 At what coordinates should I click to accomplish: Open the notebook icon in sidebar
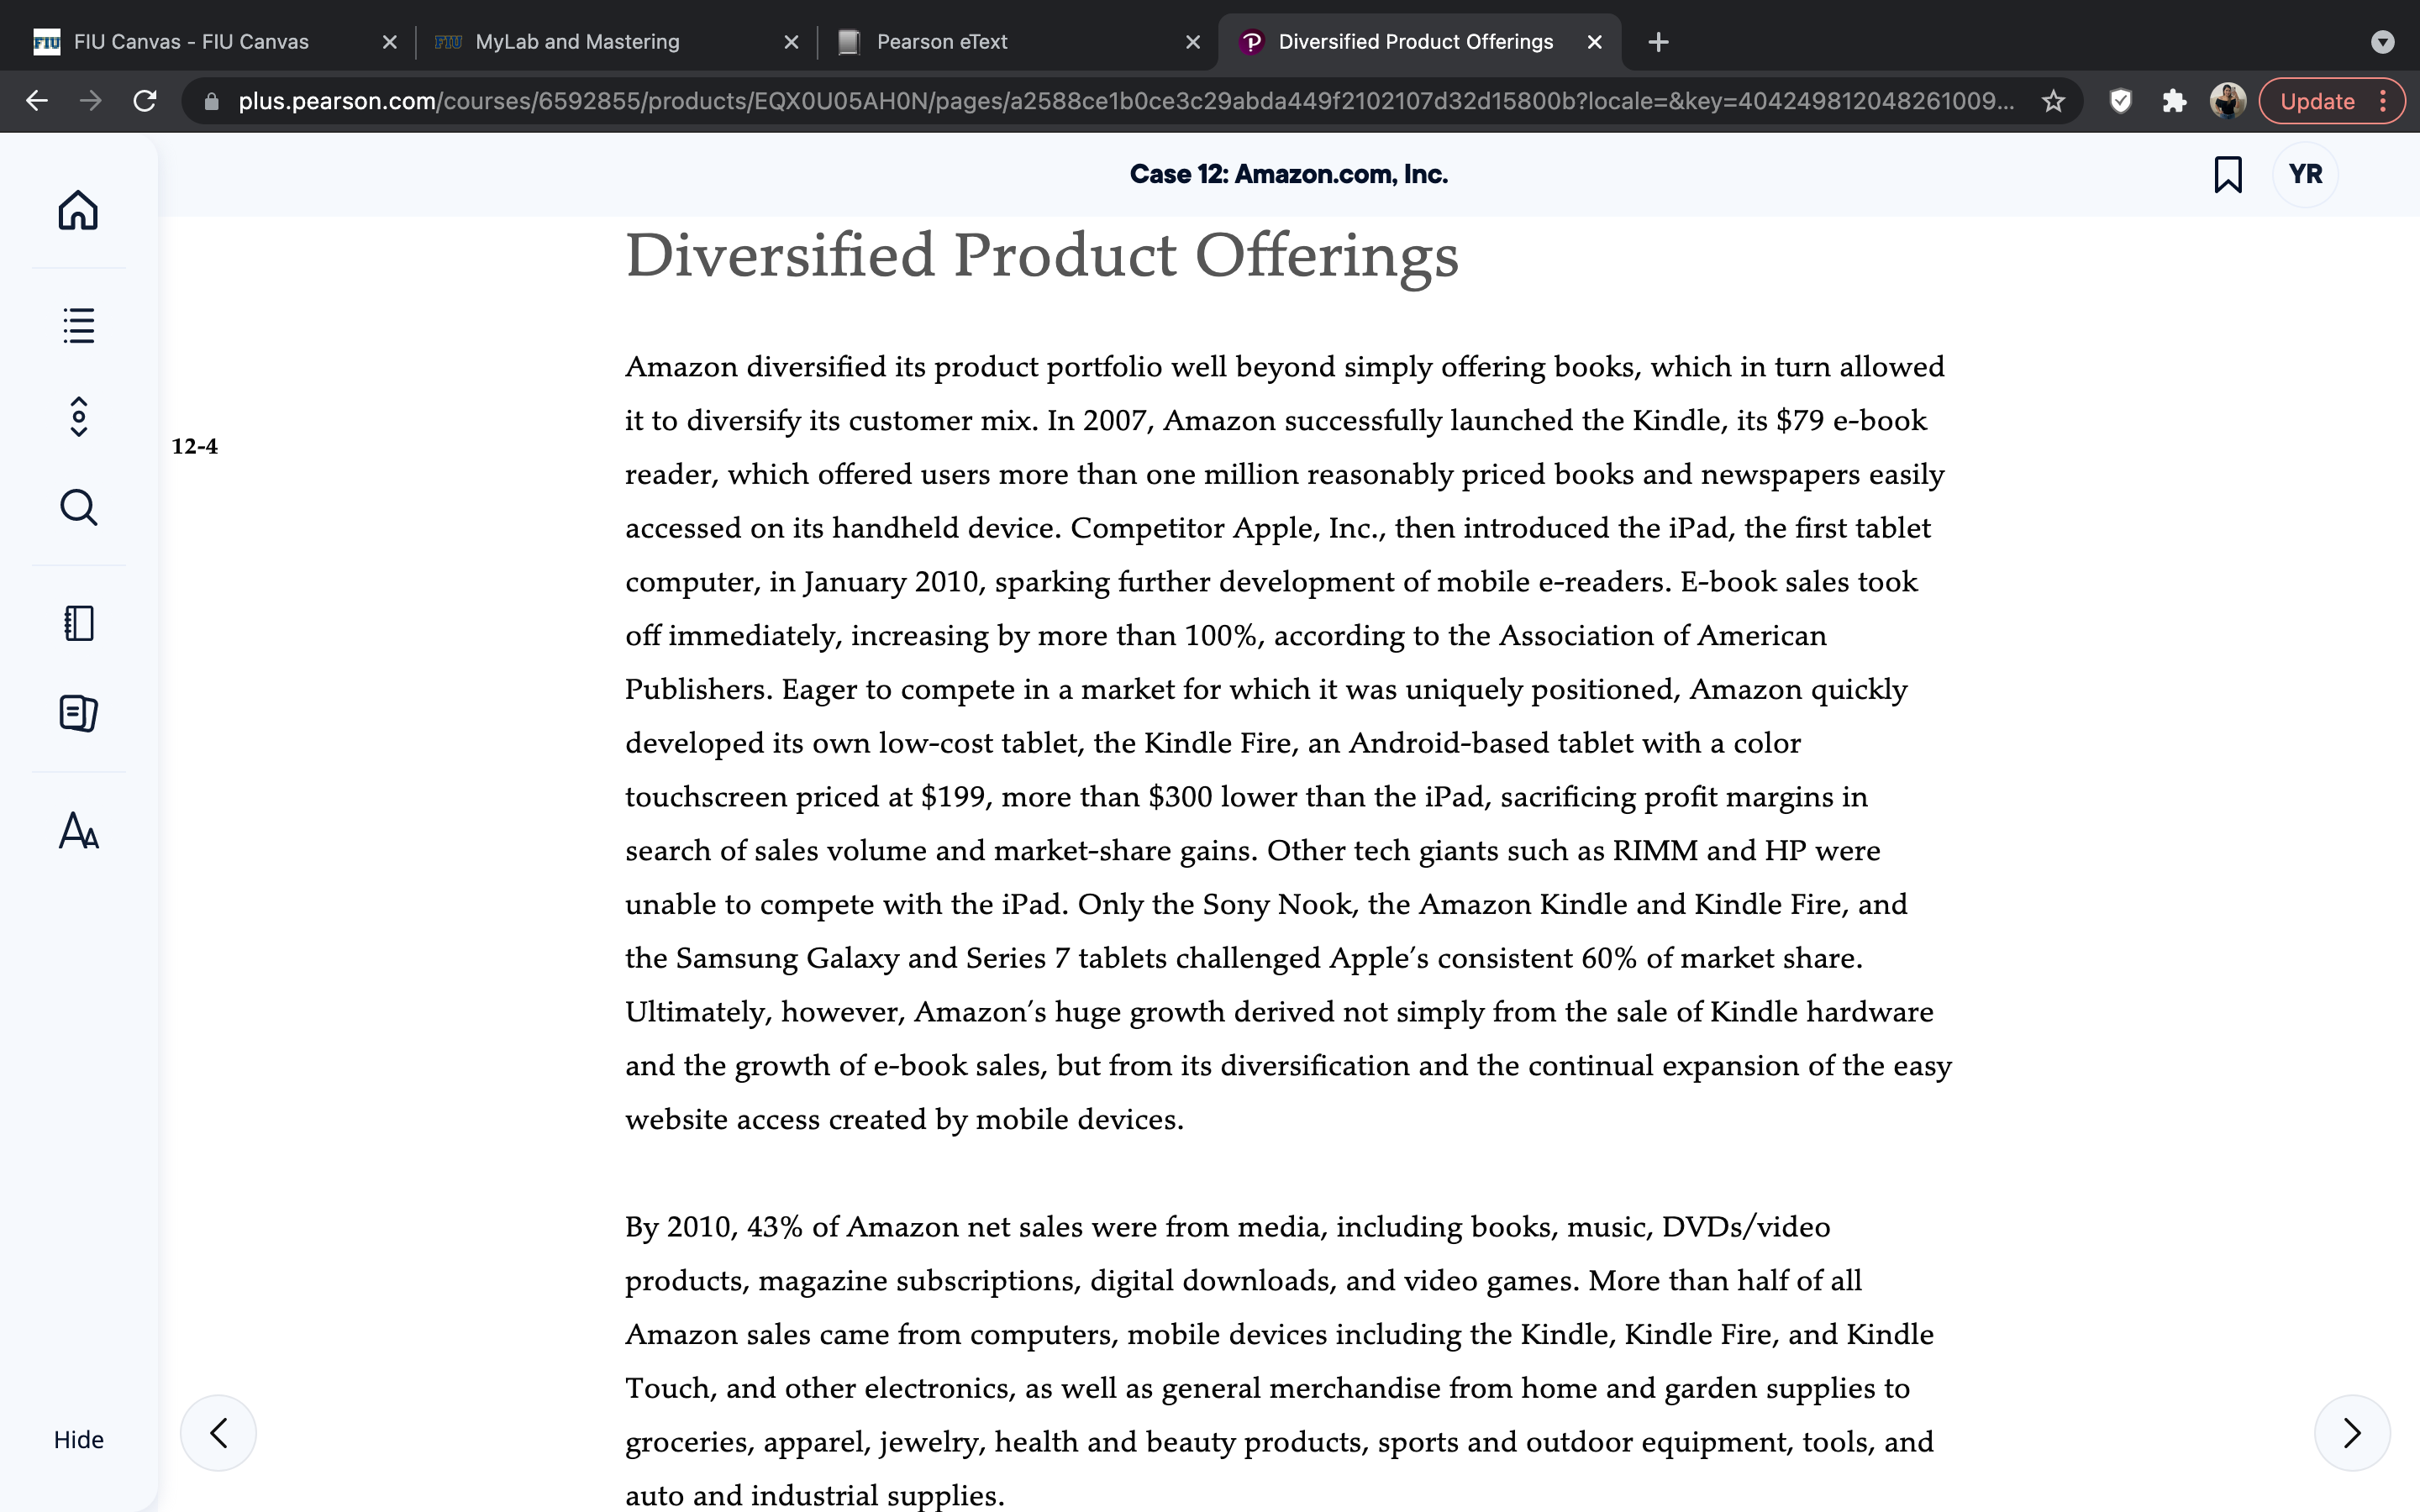pyautogui.click(x=78, y=623)
